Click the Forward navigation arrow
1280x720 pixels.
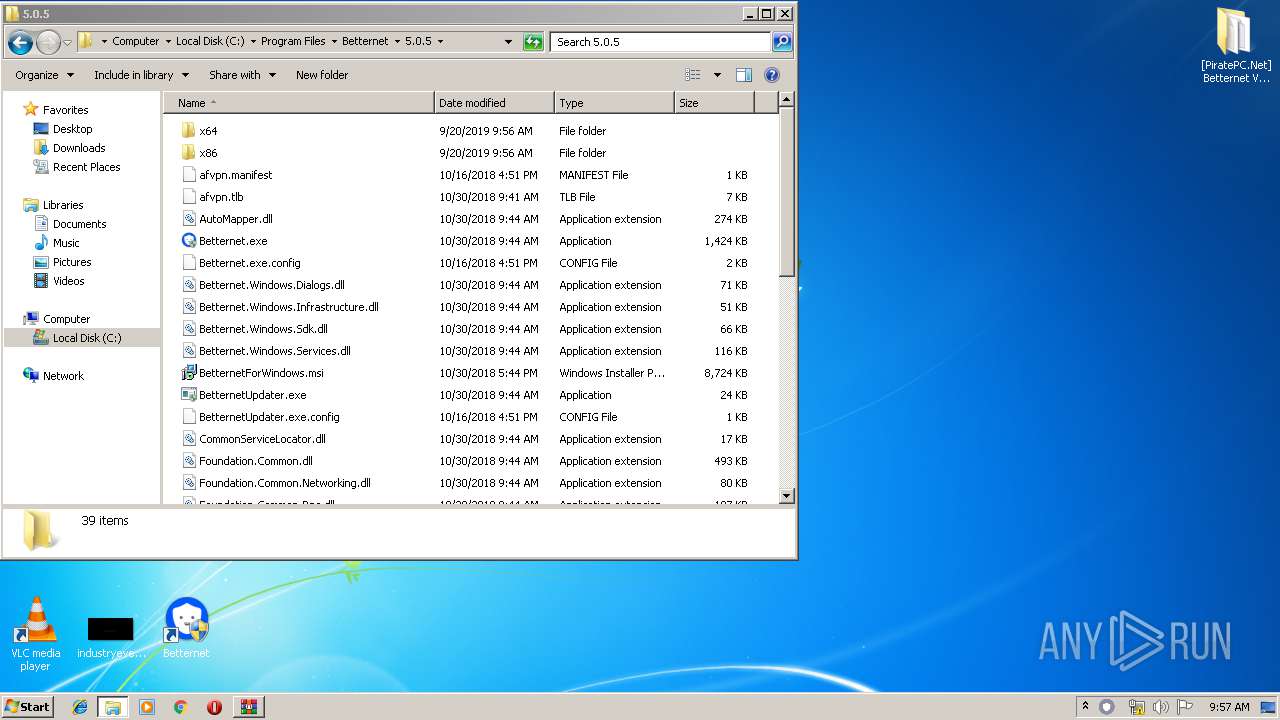tap(48, 42)
